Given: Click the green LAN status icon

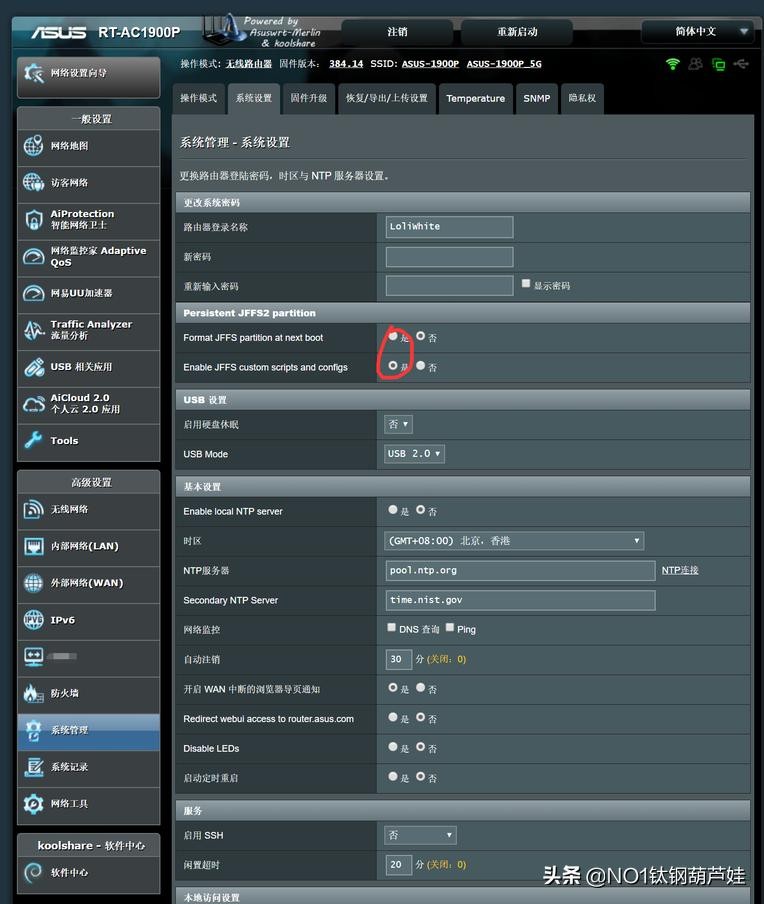Looking at the screenshot, I should click(718, 64).
